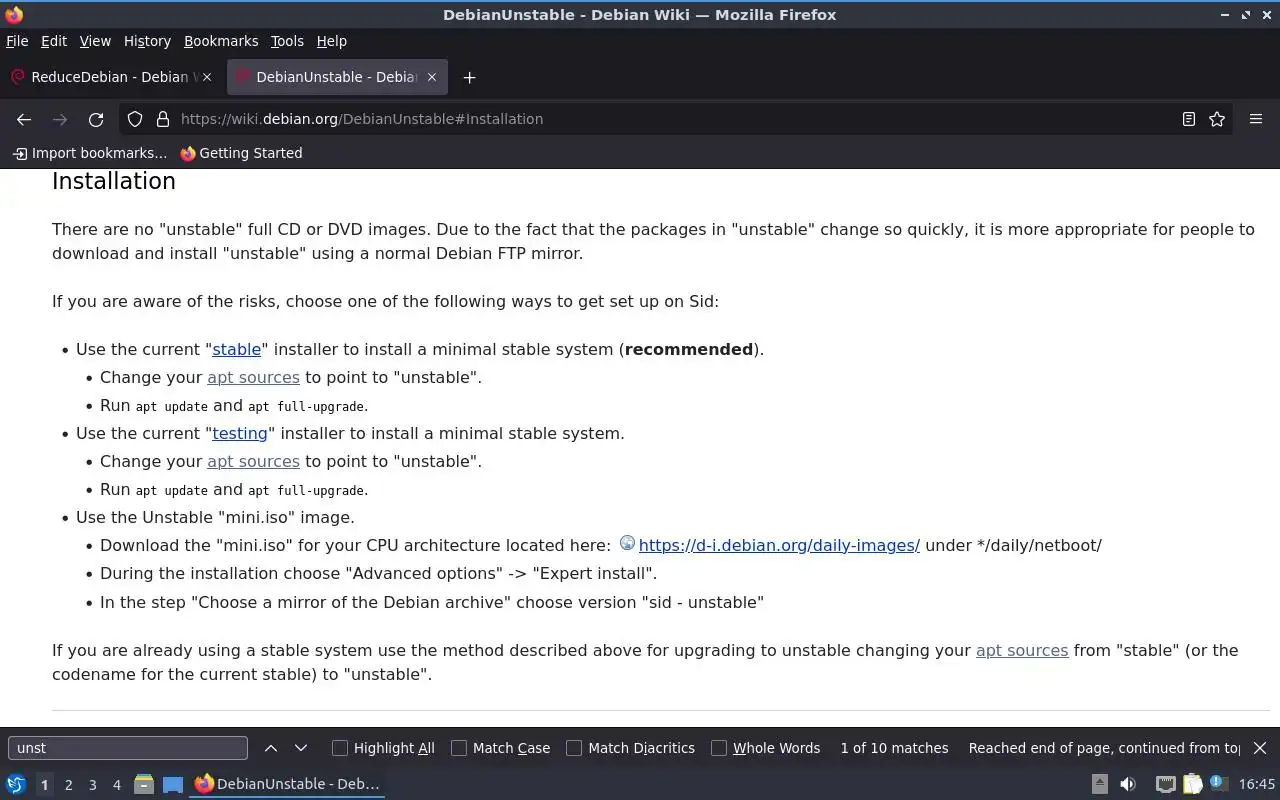The image size is (1280, 800).
Task: Follow the "testing" installer link
Action: click(240, 433)
